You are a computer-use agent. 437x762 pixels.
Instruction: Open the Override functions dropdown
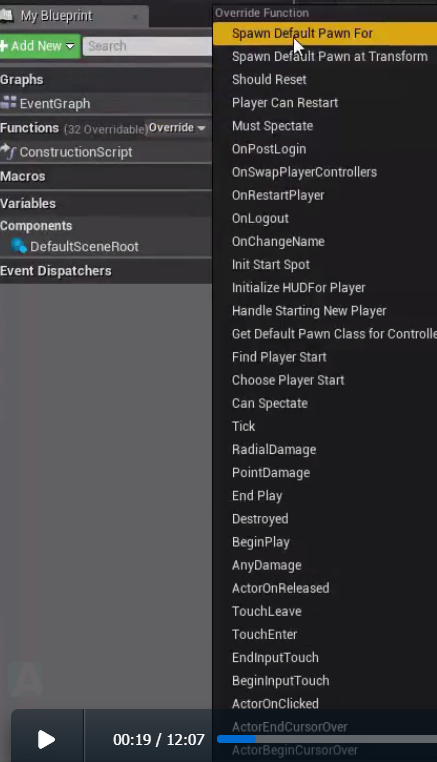tap(177, 128)
